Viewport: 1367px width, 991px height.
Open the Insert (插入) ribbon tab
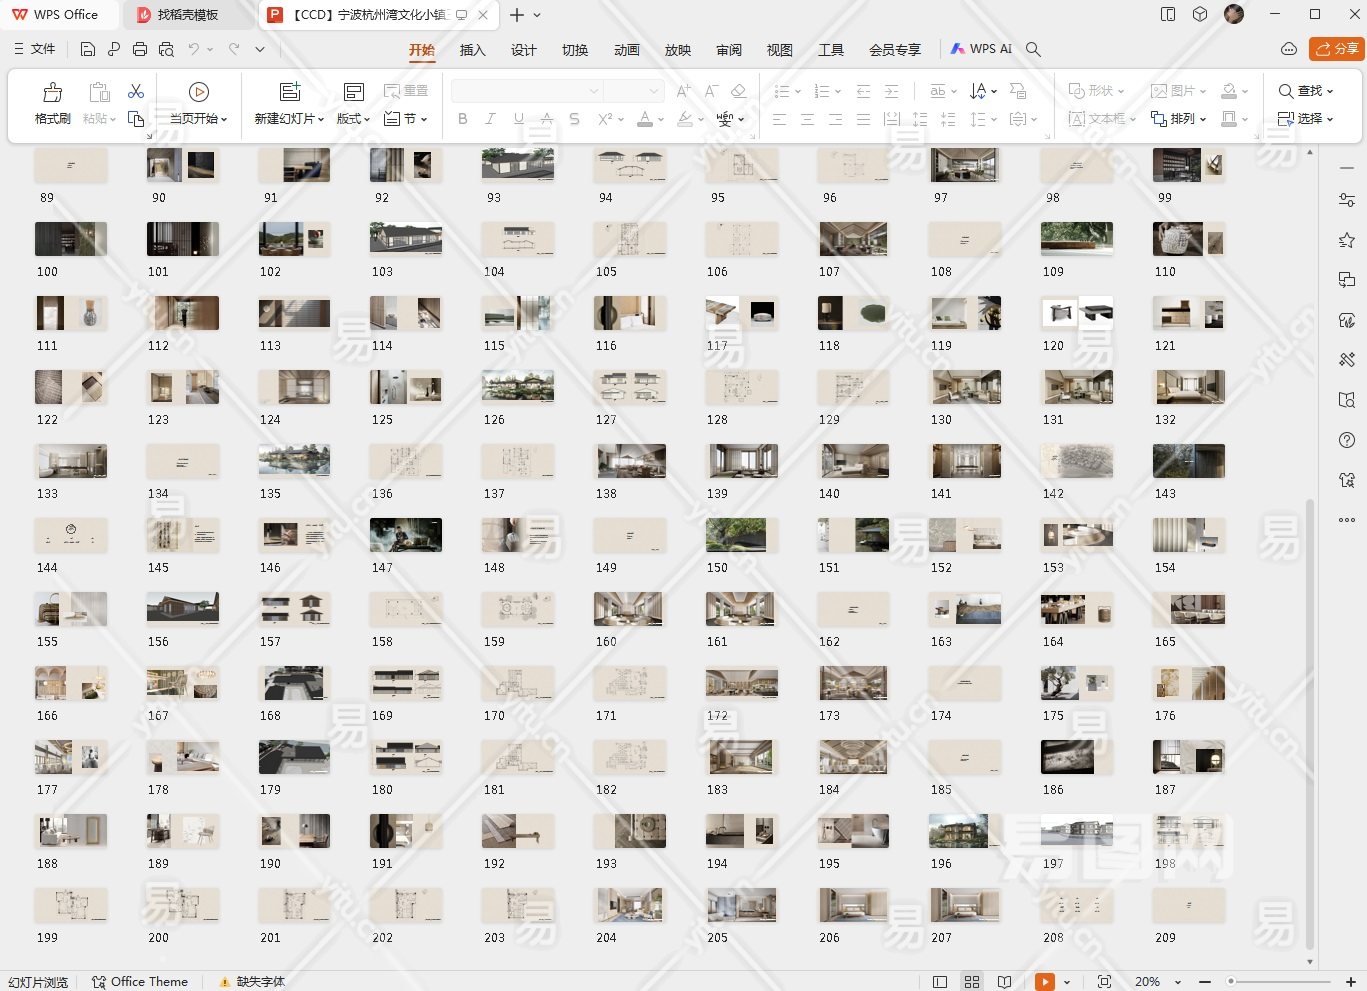tap(472, 50)
